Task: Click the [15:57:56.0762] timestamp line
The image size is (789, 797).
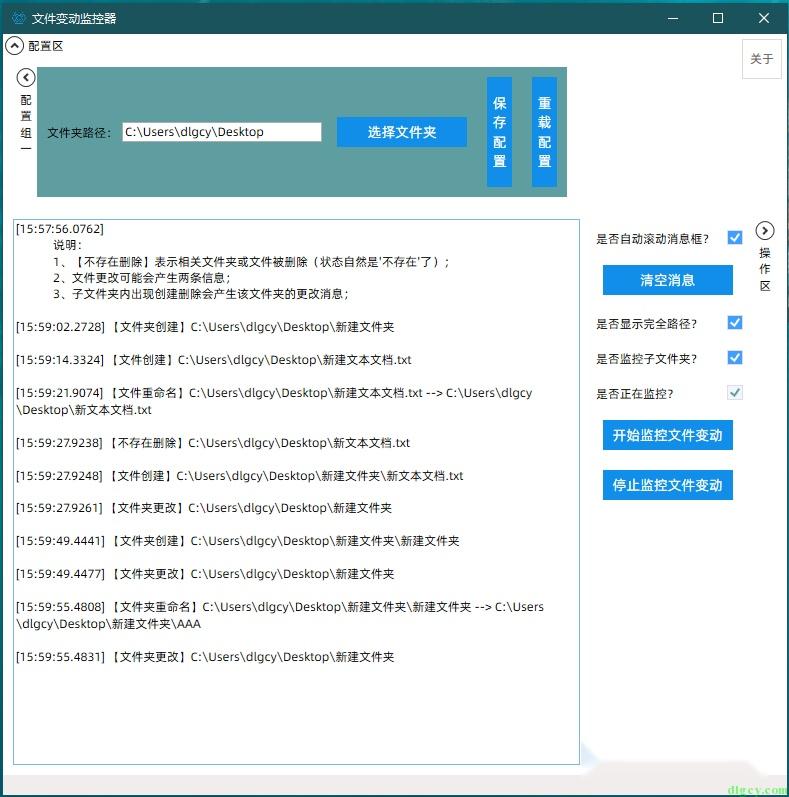Action: (x=59, y=229)
